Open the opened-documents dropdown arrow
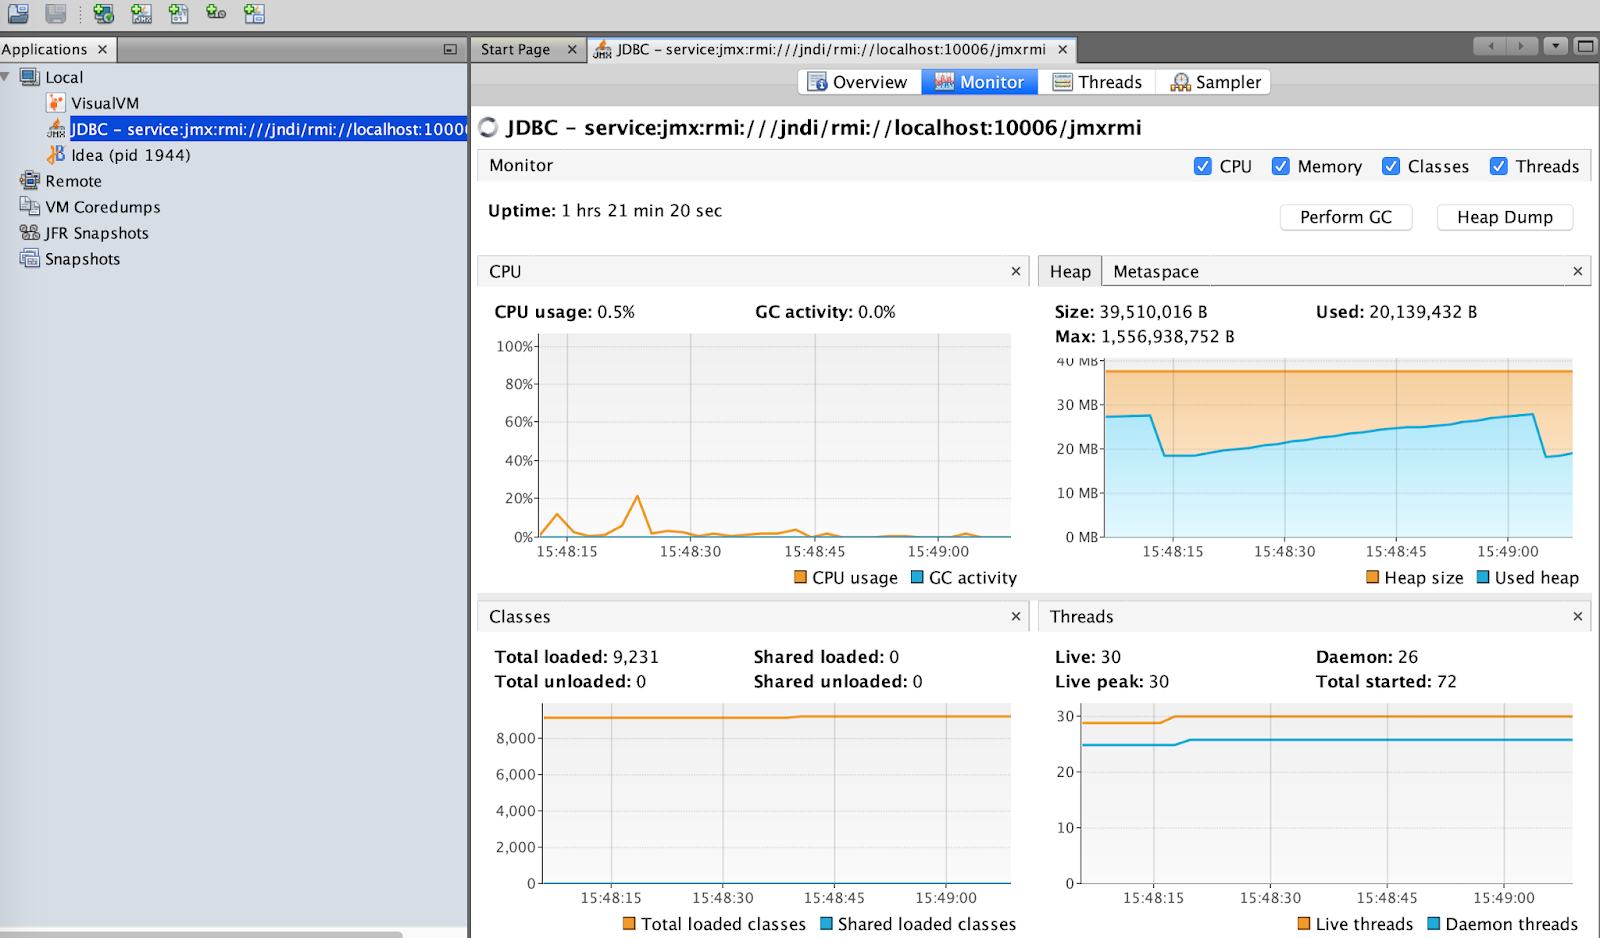1600x938 pixels. coord(1555,46)
